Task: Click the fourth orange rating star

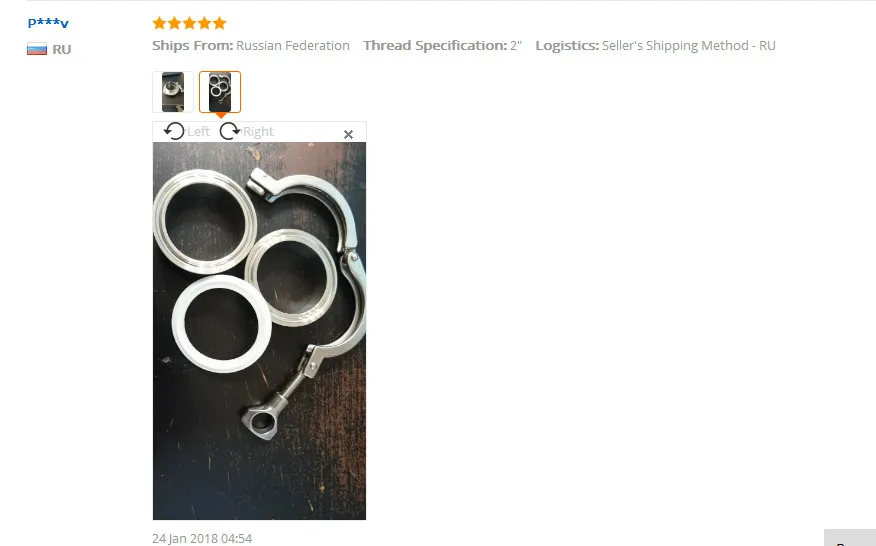Action: [205, 23]
